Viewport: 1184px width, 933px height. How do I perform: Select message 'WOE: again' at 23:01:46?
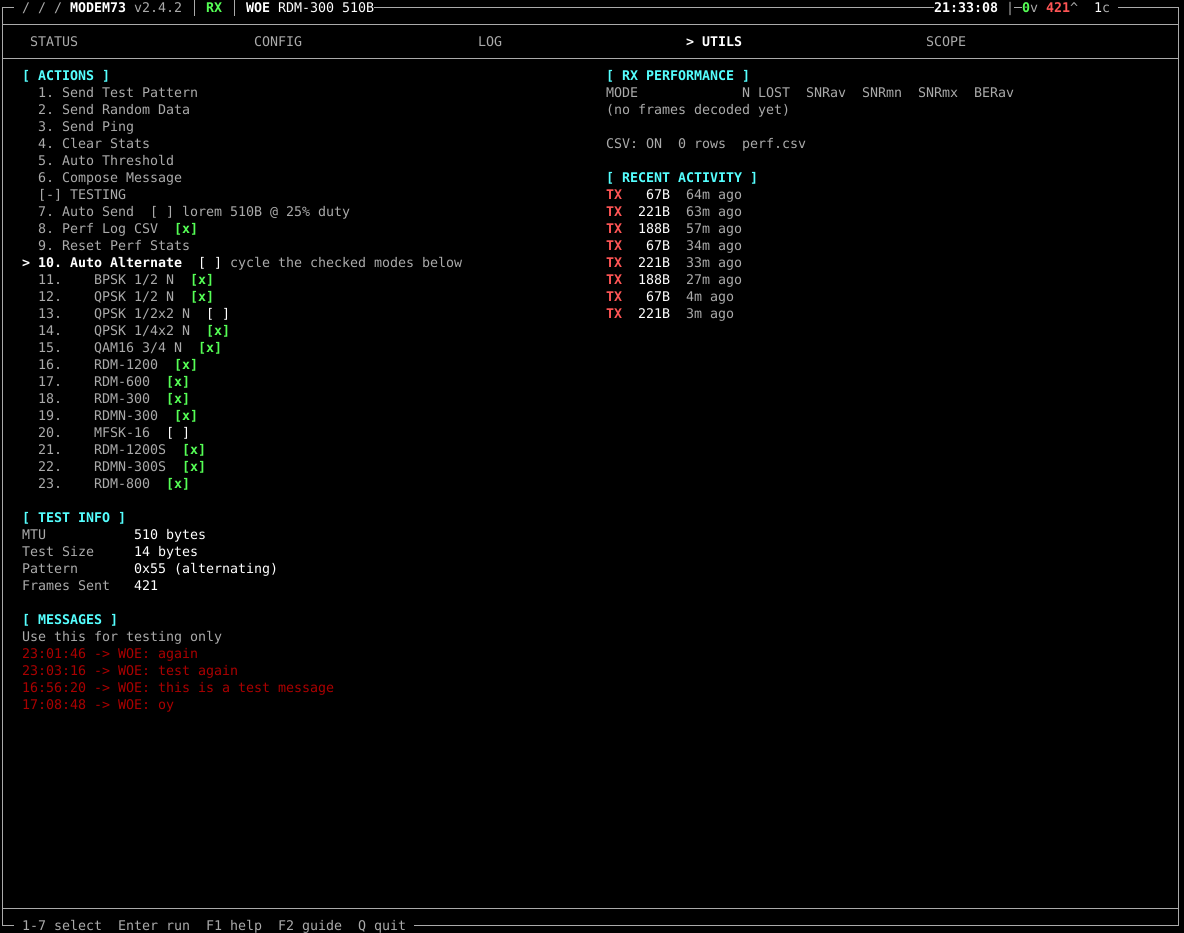tap(110, 654)
